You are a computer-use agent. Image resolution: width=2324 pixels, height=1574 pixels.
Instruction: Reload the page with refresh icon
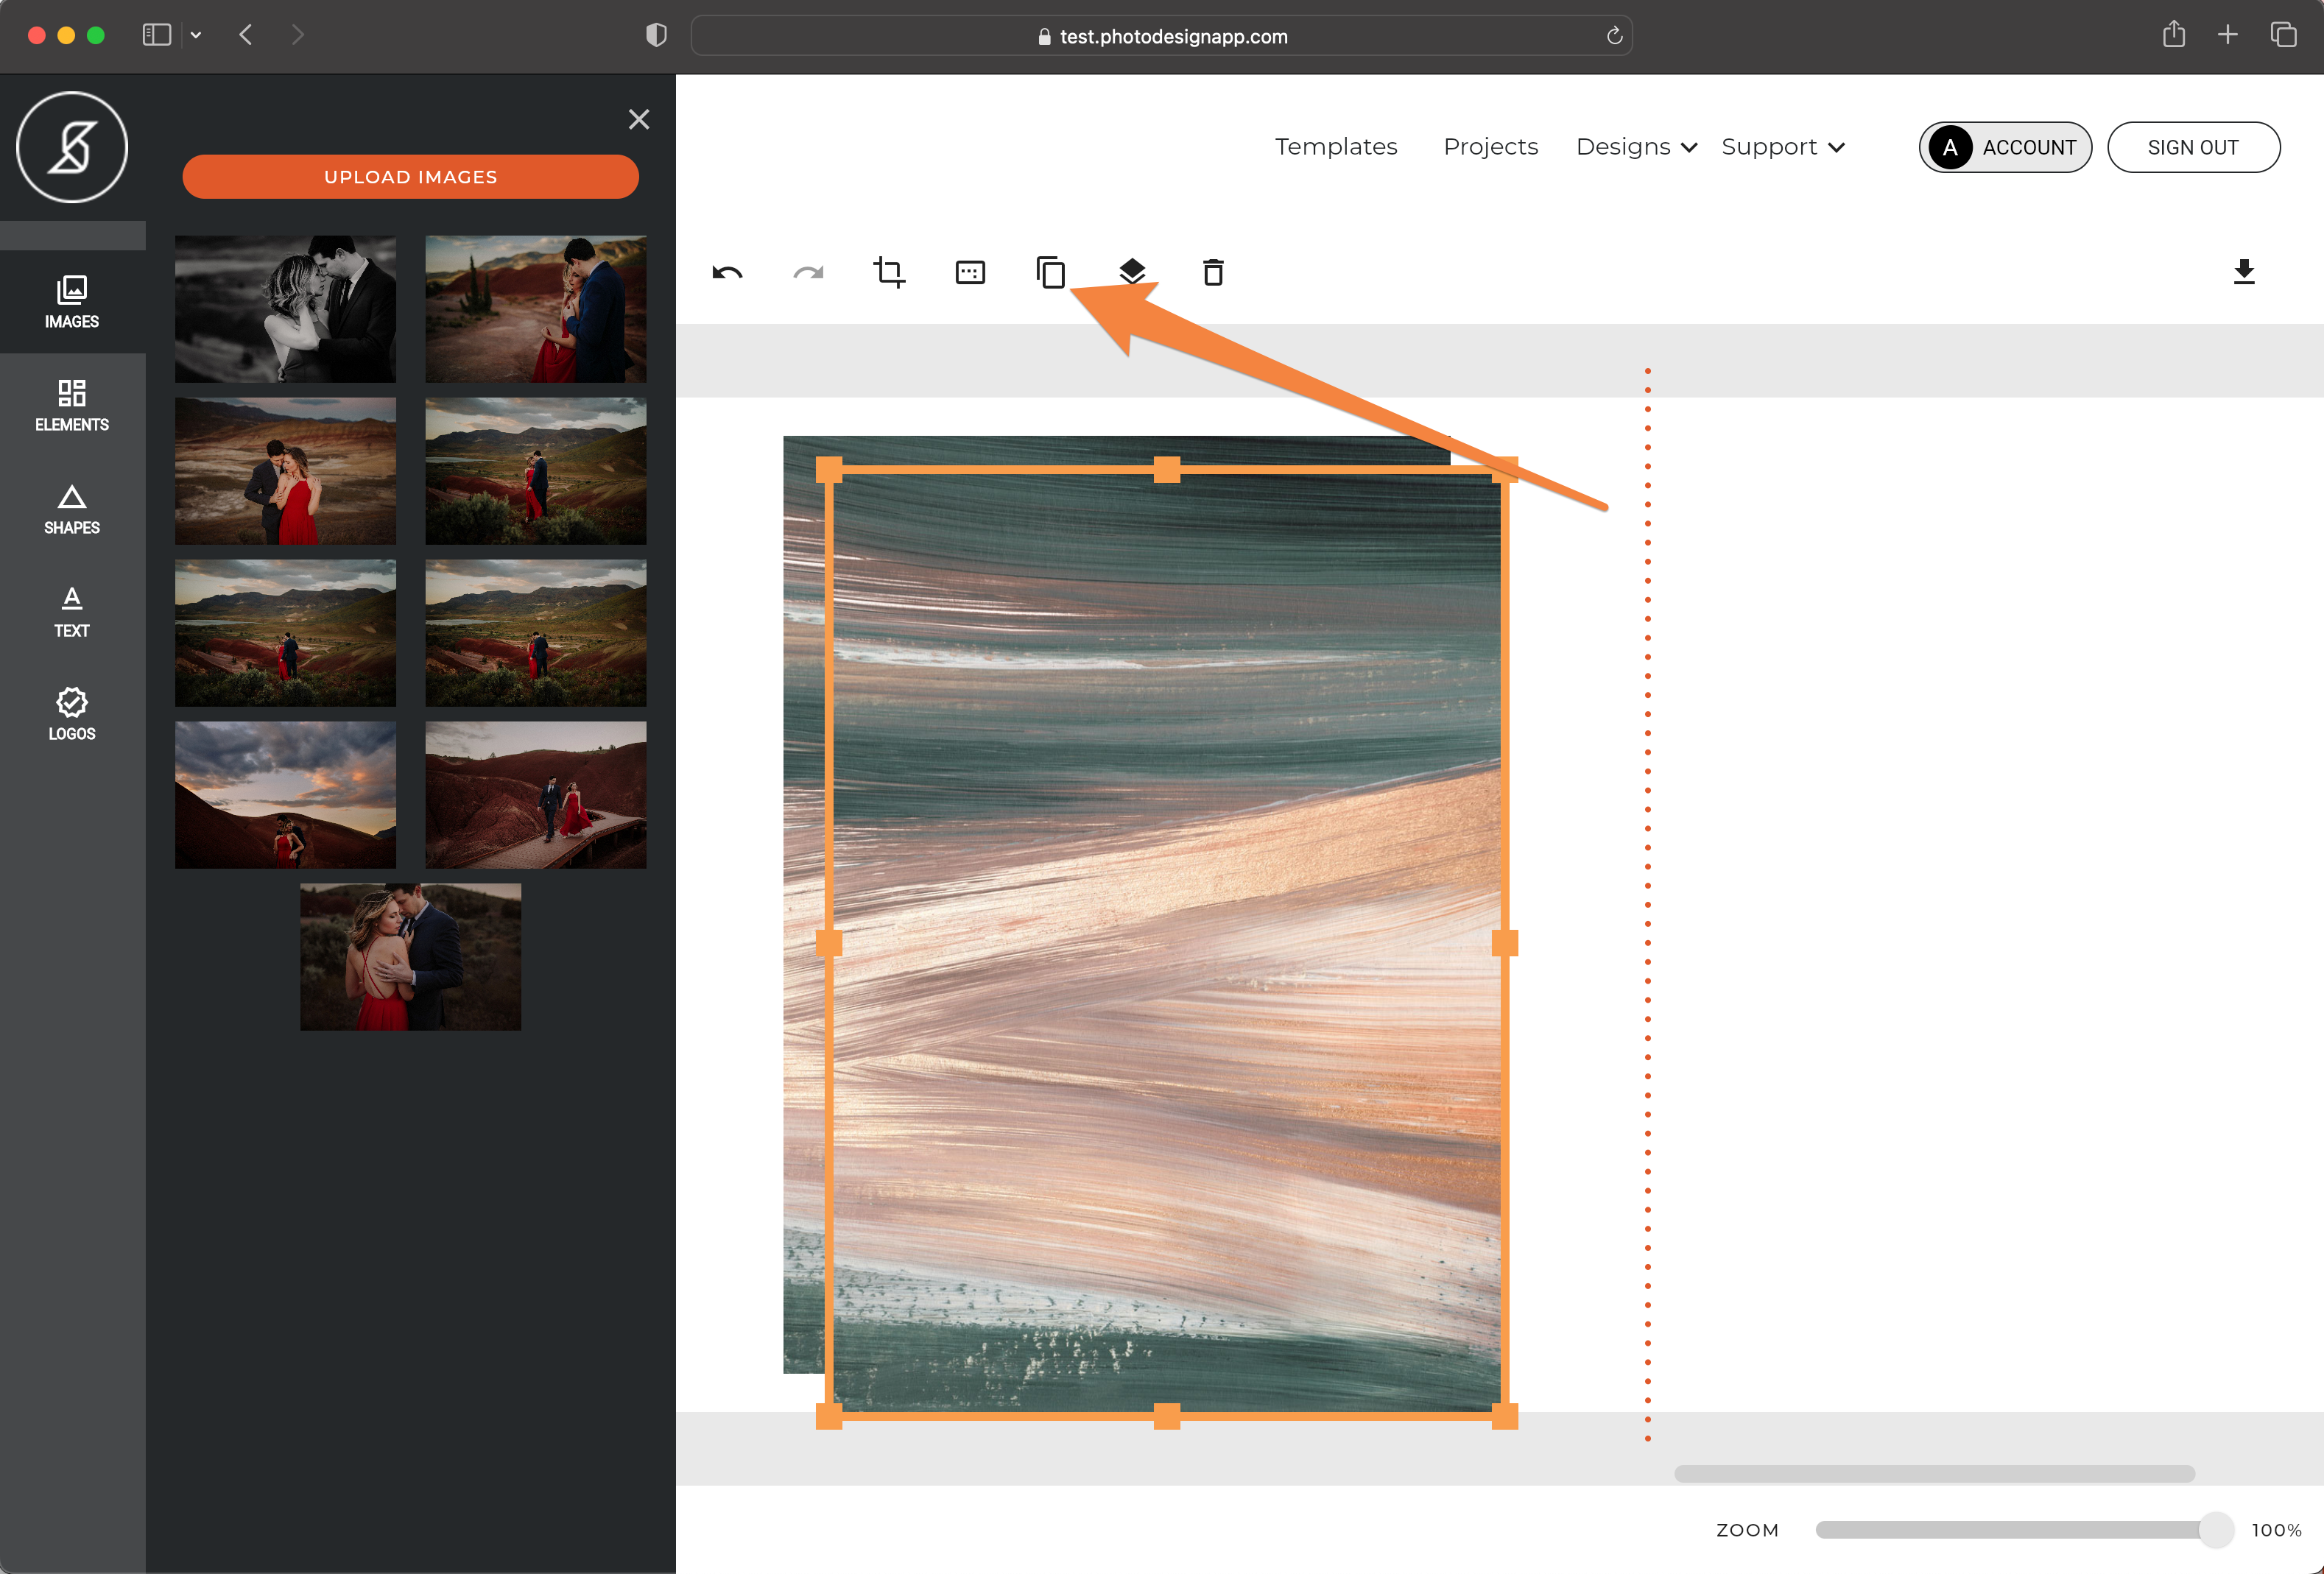[x=1614, y=36]
